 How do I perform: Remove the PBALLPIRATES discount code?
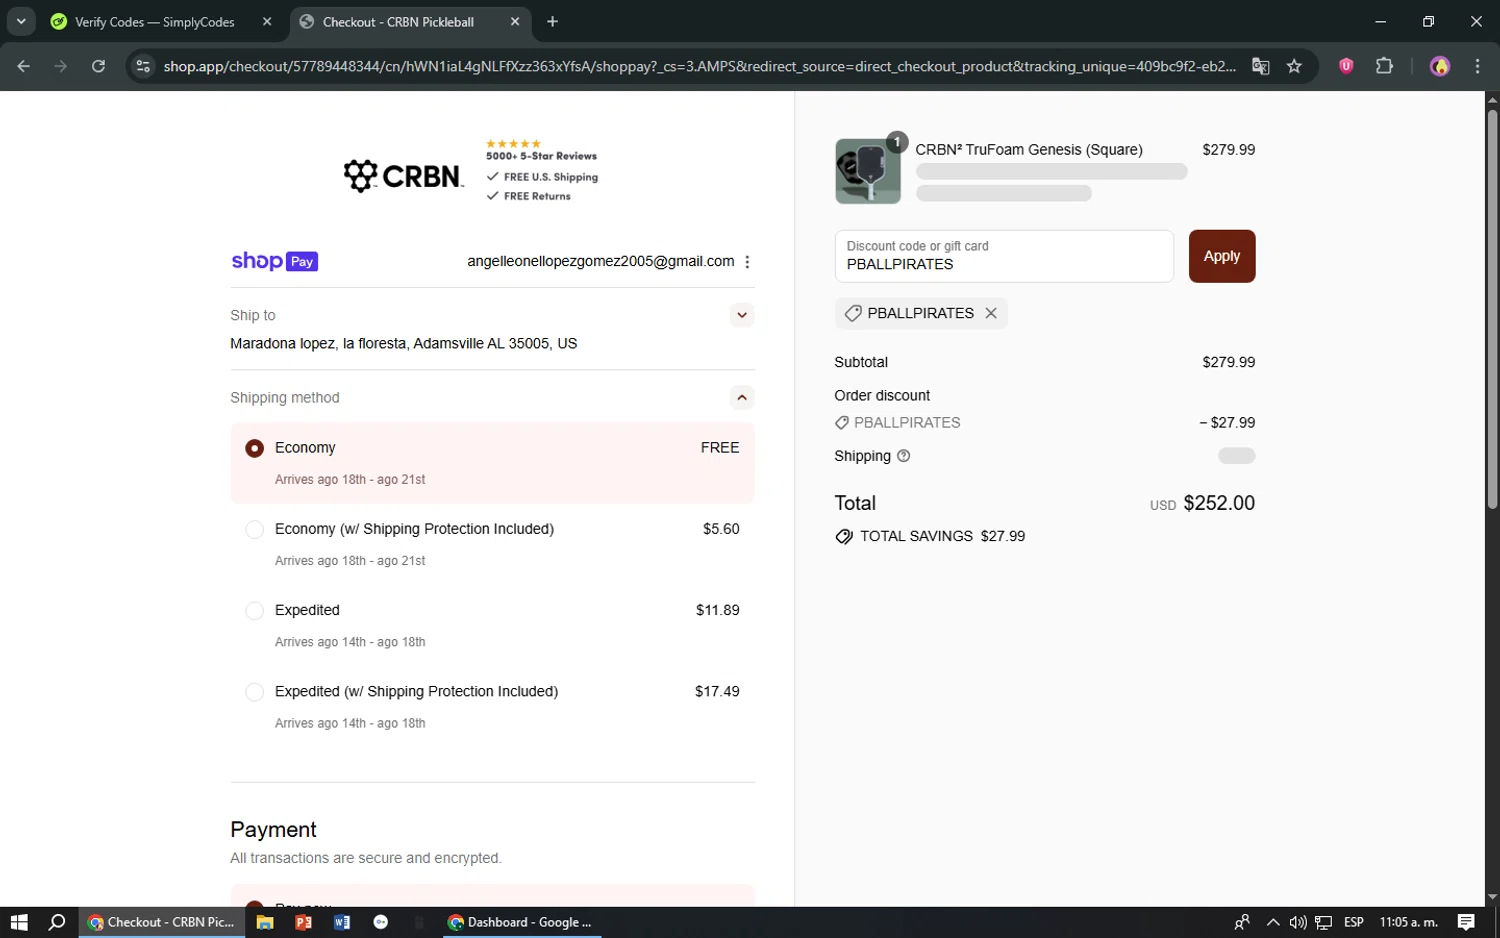991,313
